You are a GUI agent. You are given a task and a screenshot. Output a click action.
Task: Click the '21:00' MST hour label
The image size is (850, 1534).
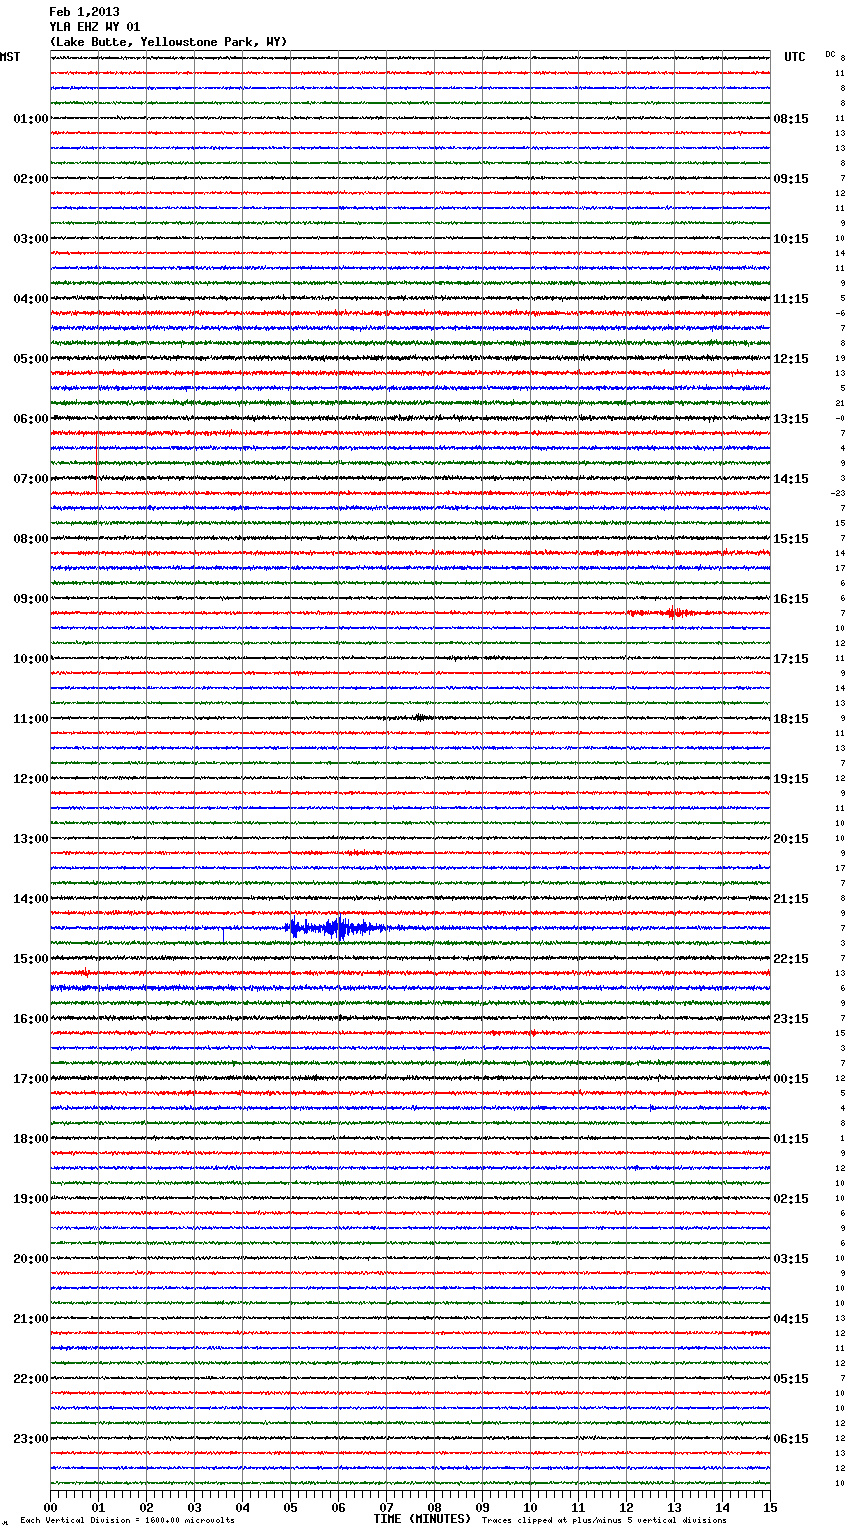point(31,1319)
